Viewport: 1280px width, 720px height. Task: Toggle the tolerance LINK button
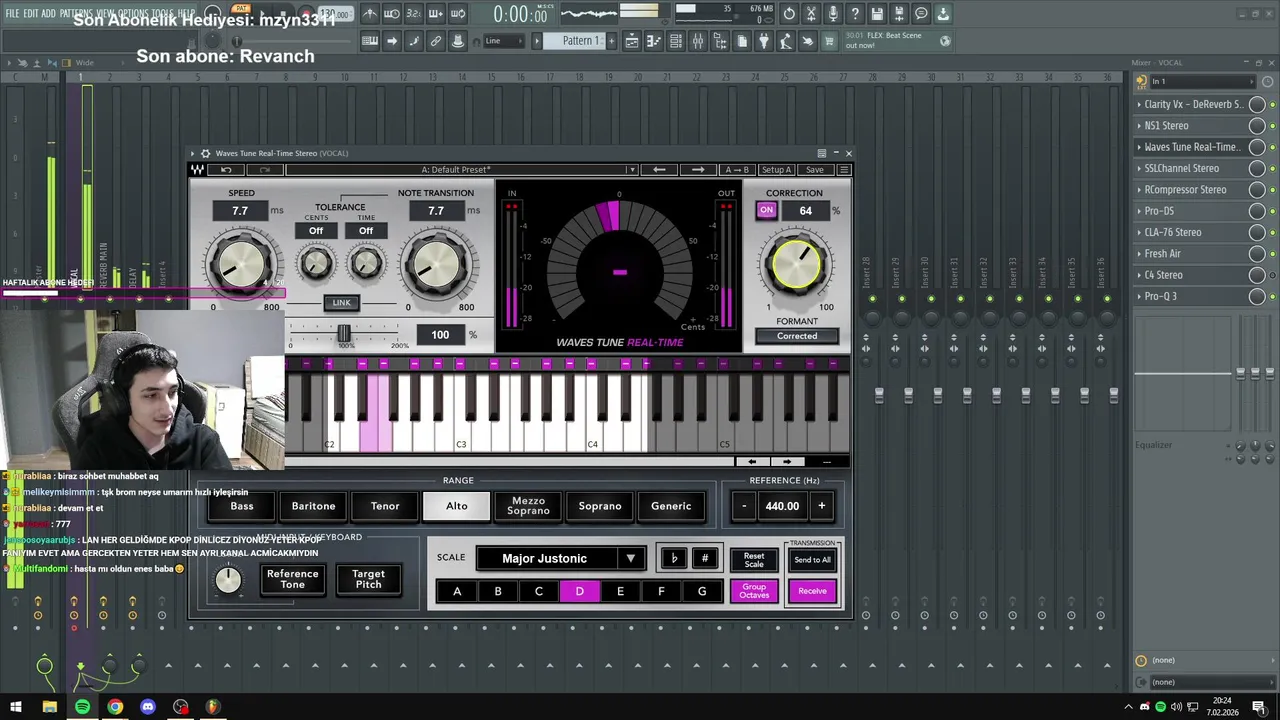(x=341, y=303)
